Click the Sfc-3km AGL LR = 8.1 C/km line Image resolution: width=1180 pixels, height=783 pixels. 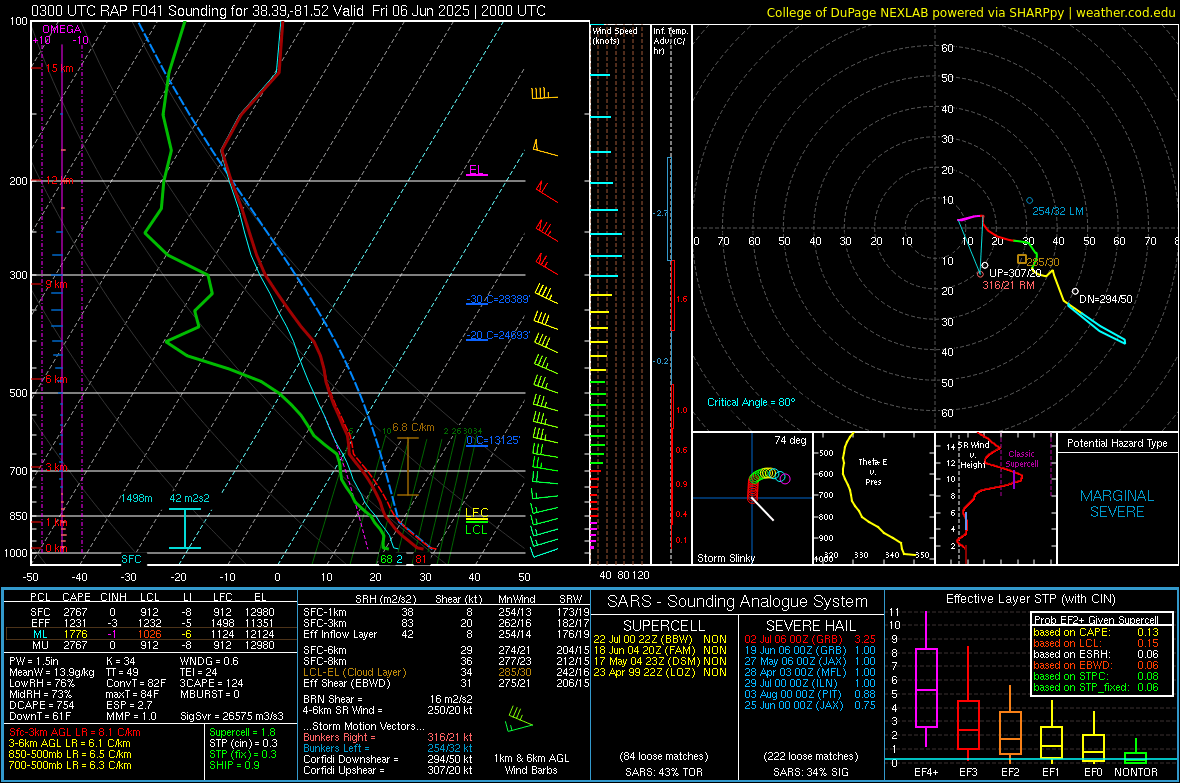tap(75, 732)
